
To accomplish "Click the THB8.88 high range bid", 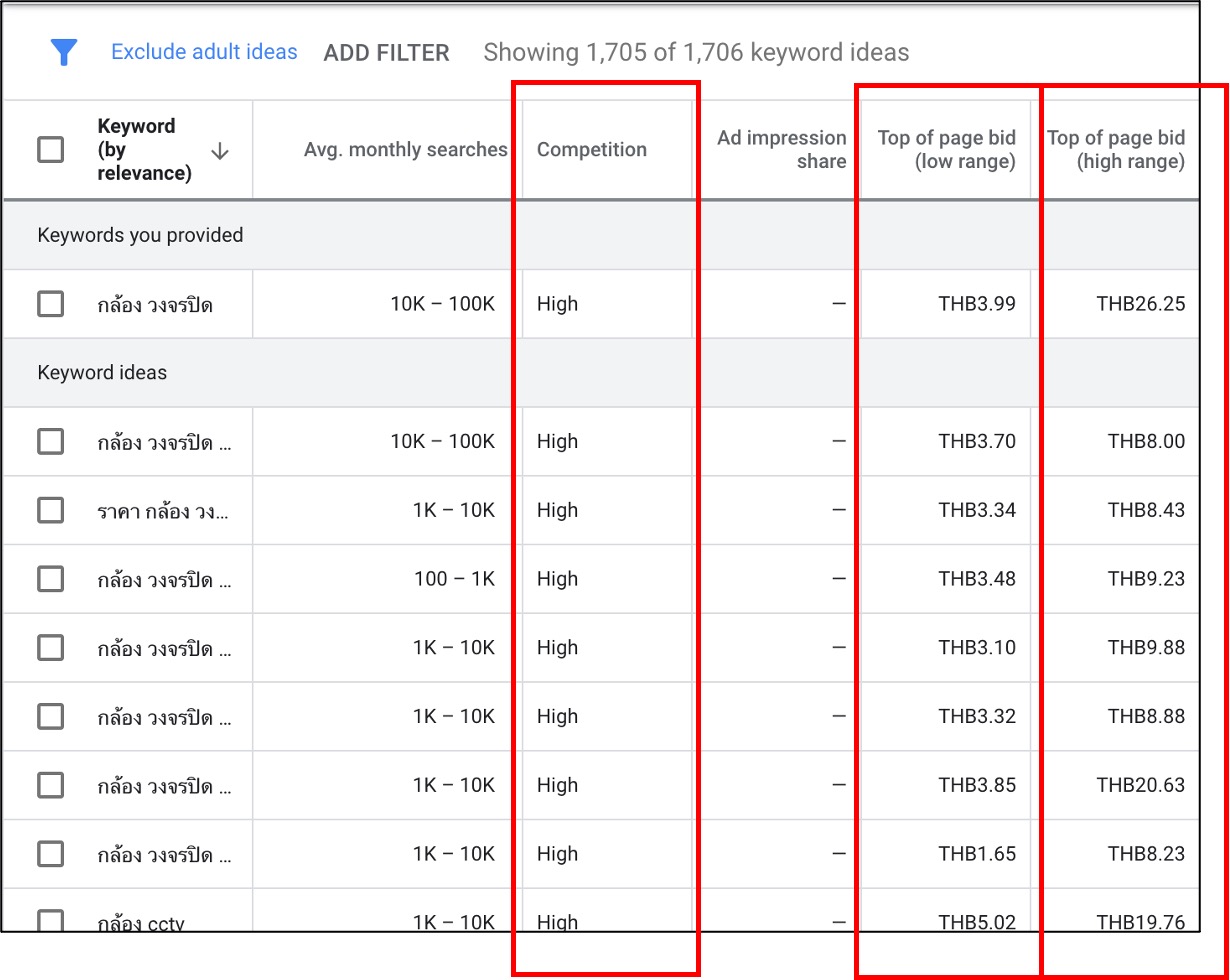I will click(1146, 716).
